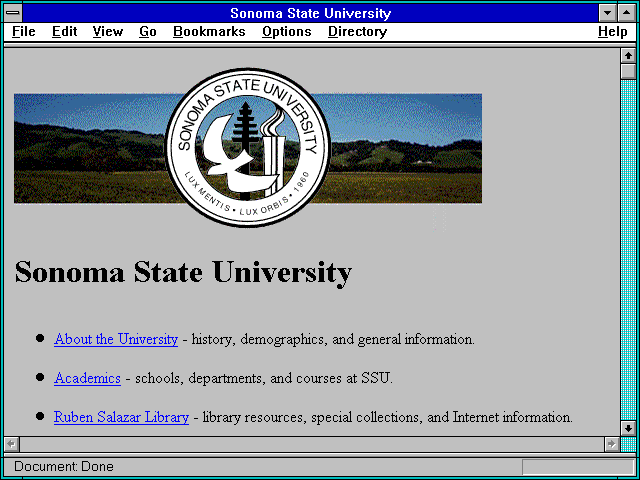Click the horizontal scrollbar track
The image size is (640, 480).
click(311, 444)
